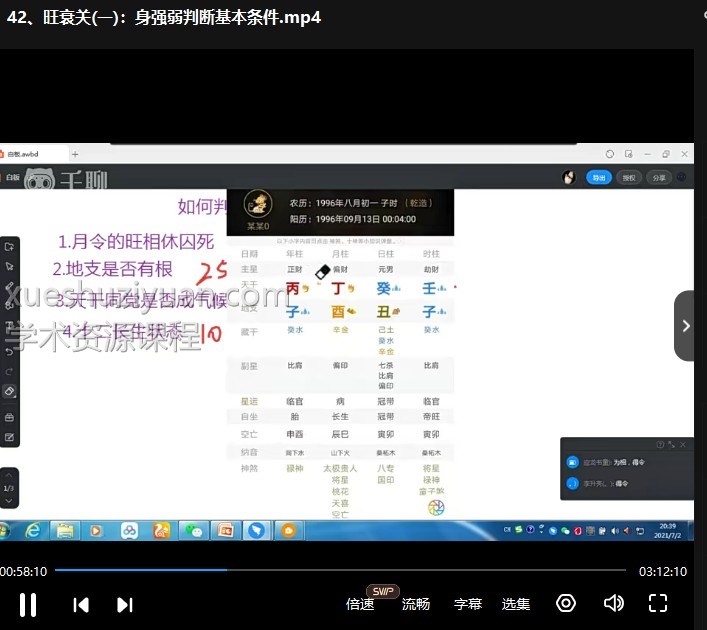707x630 pixels.
Task: Open WeChat from the Windows taskbar
Action: [x=192, y=529]
